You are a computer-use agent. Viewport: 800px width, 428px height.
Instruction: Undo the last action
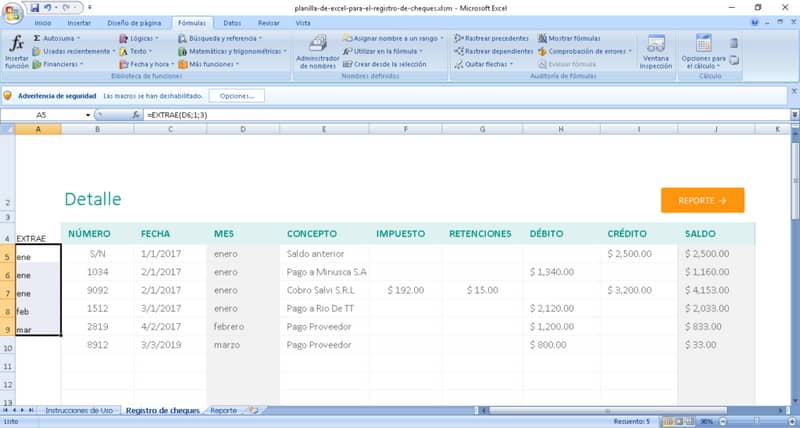[47, 8]
